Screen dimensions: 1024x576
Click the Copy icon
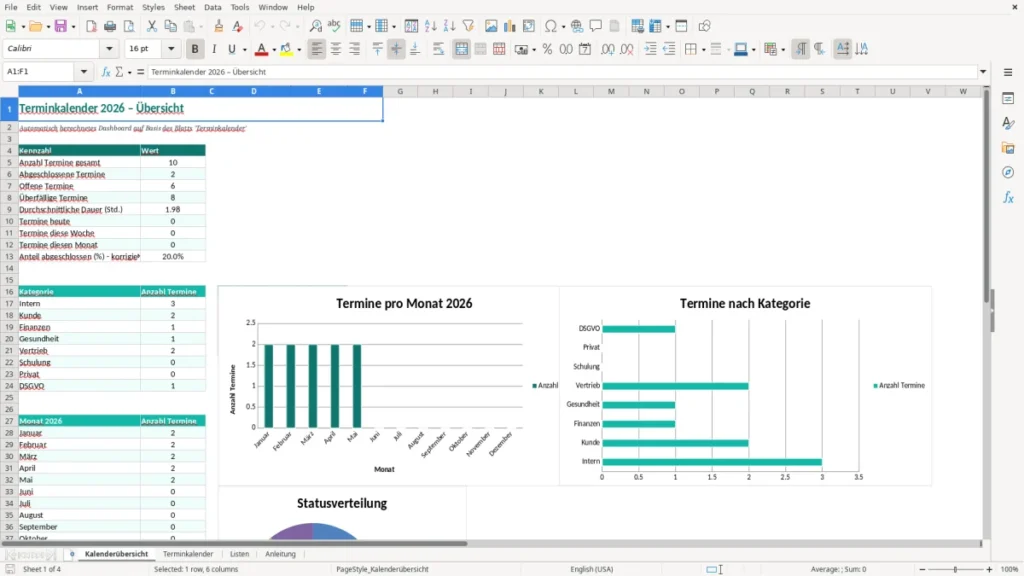[x=170, y=26]
